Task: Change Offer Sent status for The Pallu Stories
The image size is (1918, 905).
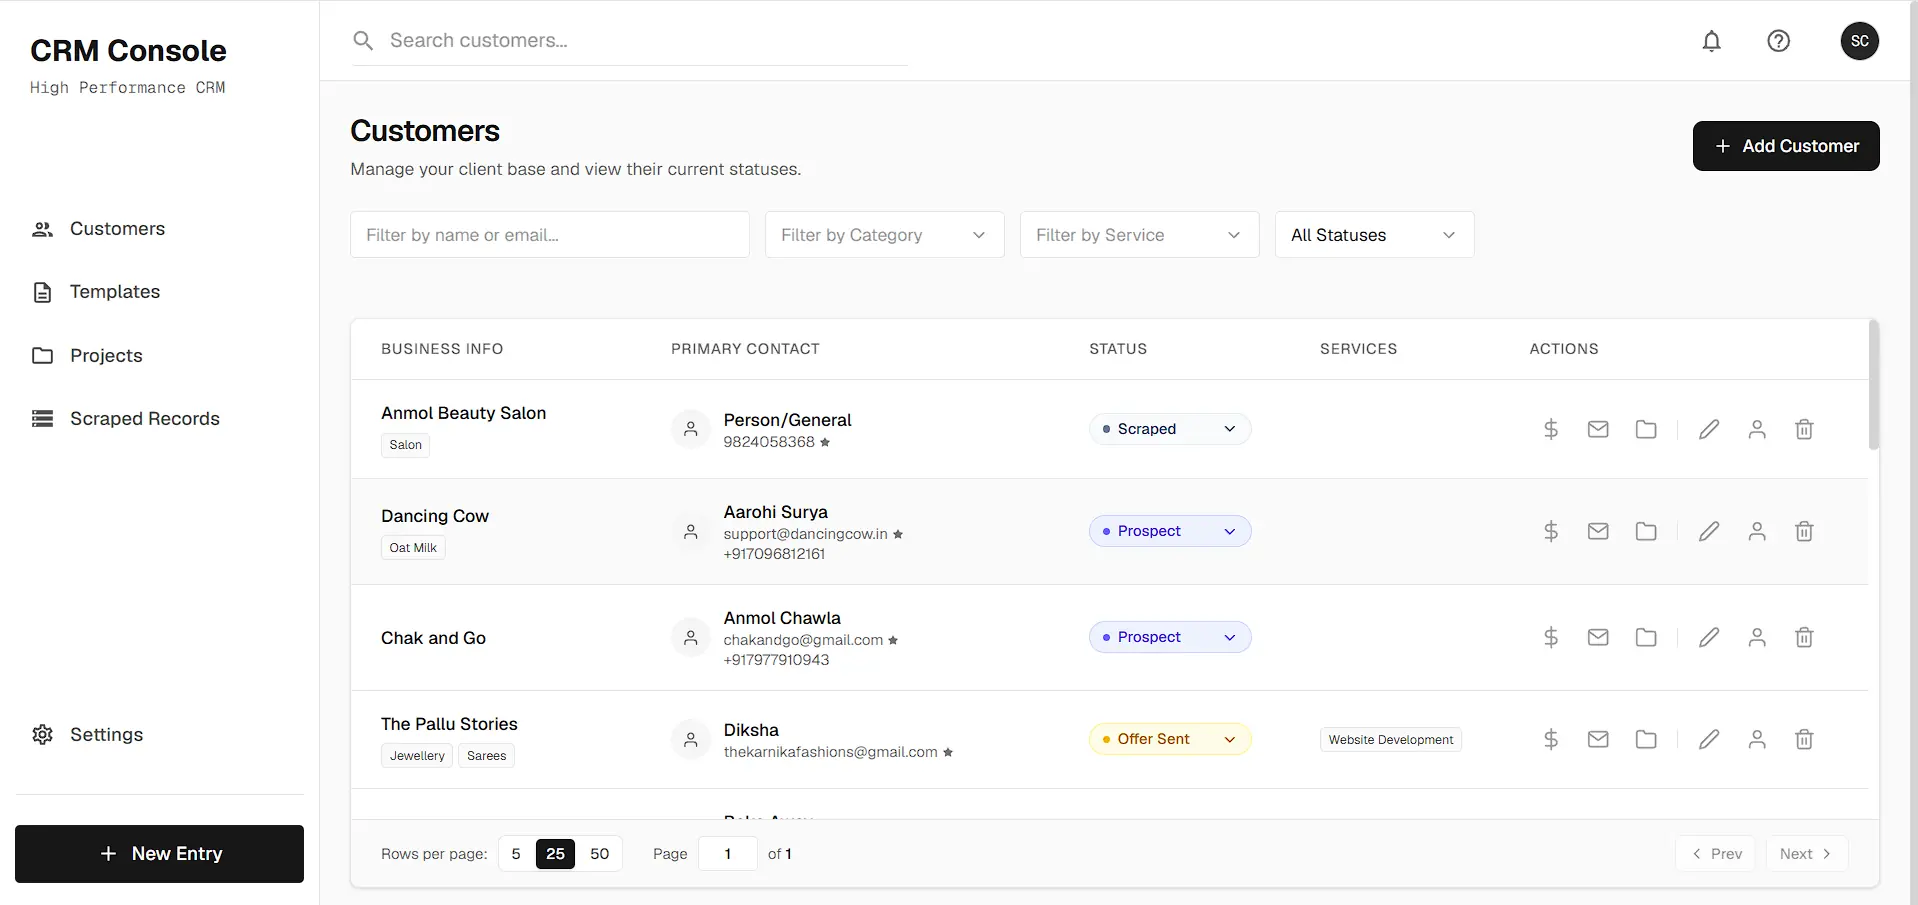Action: pyautogui.click(x=1170, y=739)
